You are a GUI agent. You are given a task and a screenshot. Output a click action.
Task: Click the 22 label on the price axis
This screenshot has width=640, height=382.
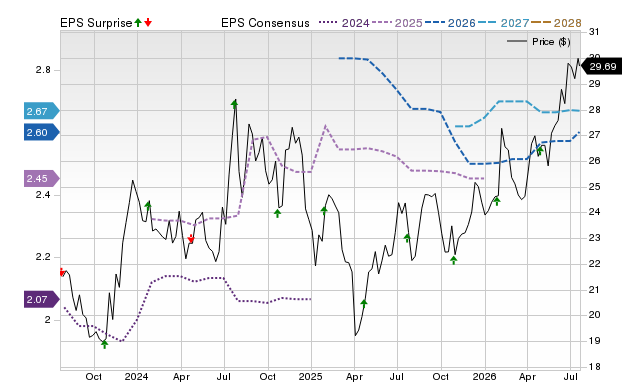(x=594, y=264)
